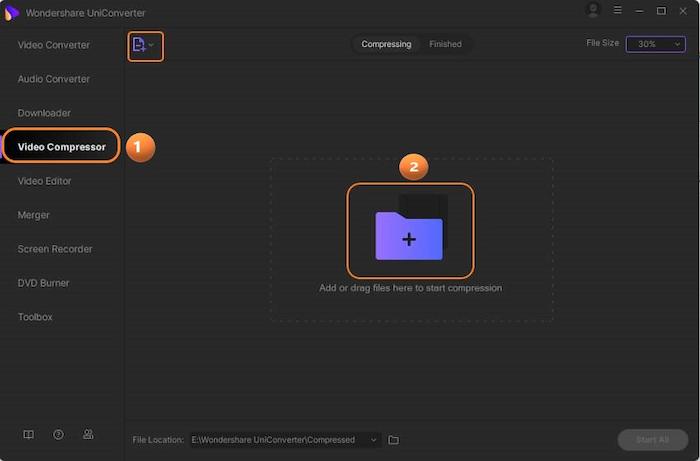
Task: Open the Downloader section
Action: (44, 113)
